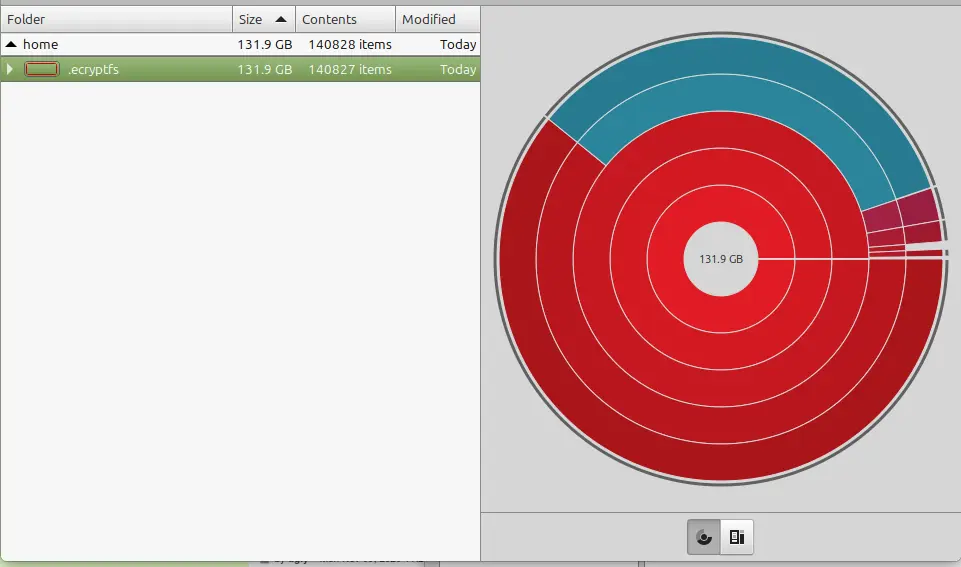Collapse the home folder tree
The image size is (961, 567).
click(x=10, y=45)
